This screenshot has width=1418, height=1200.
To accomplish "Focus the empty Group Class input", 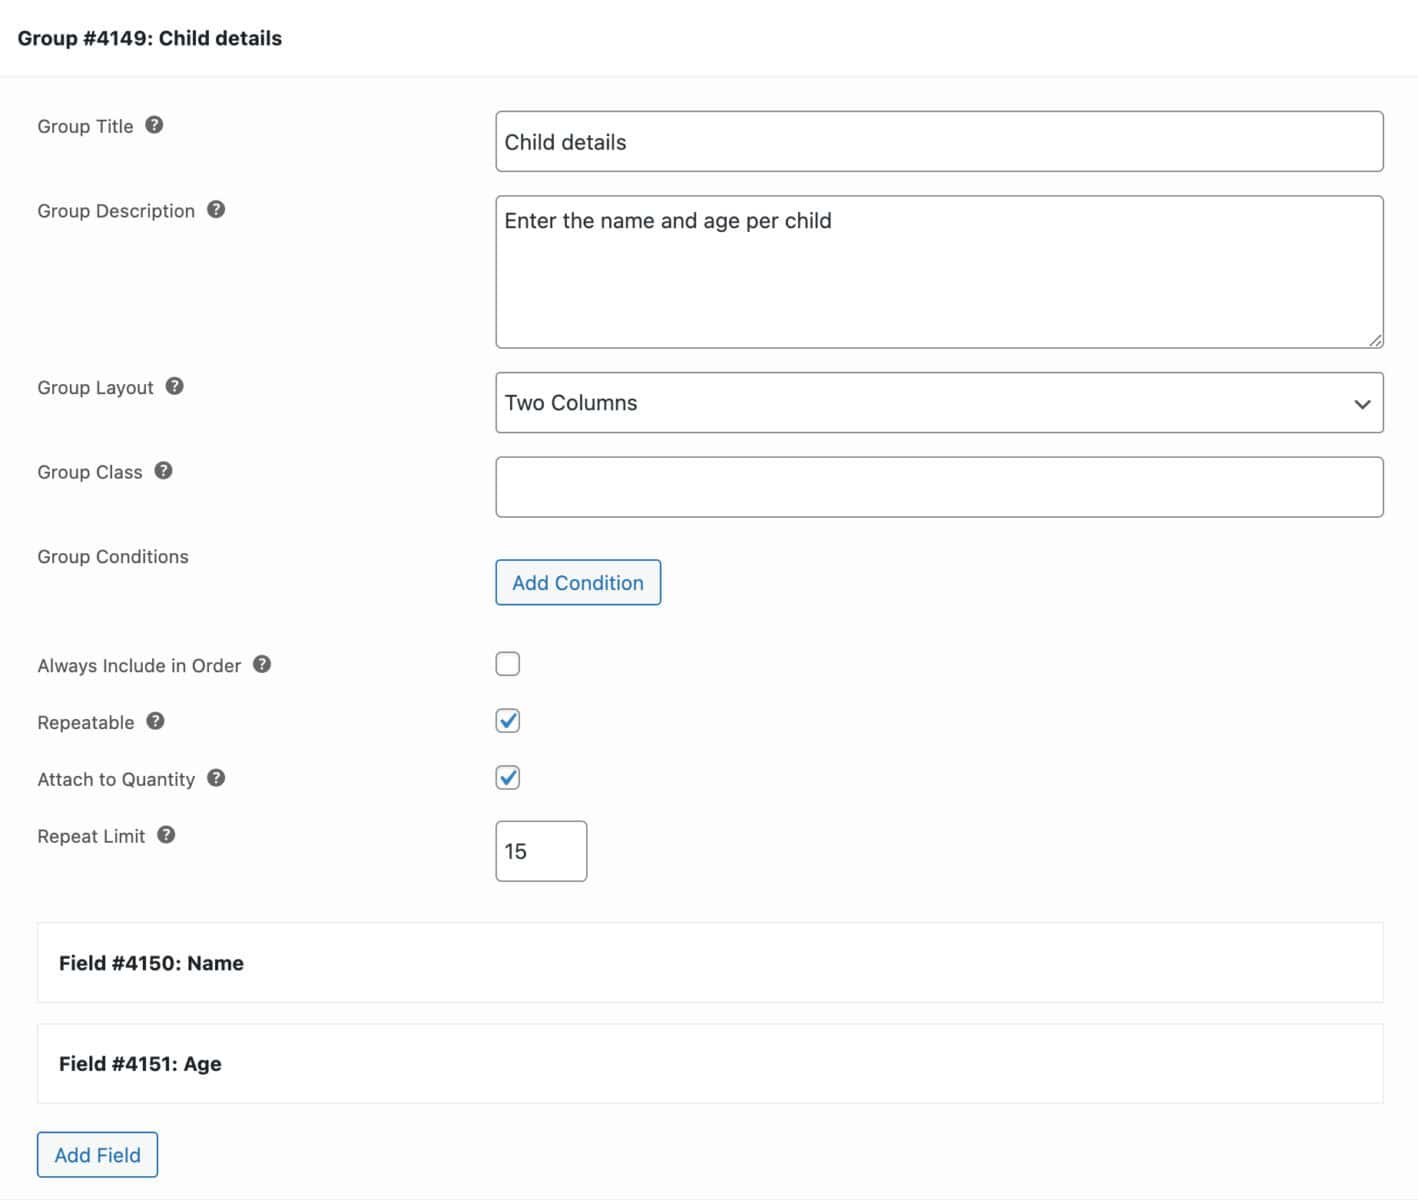I will point(939,487).
